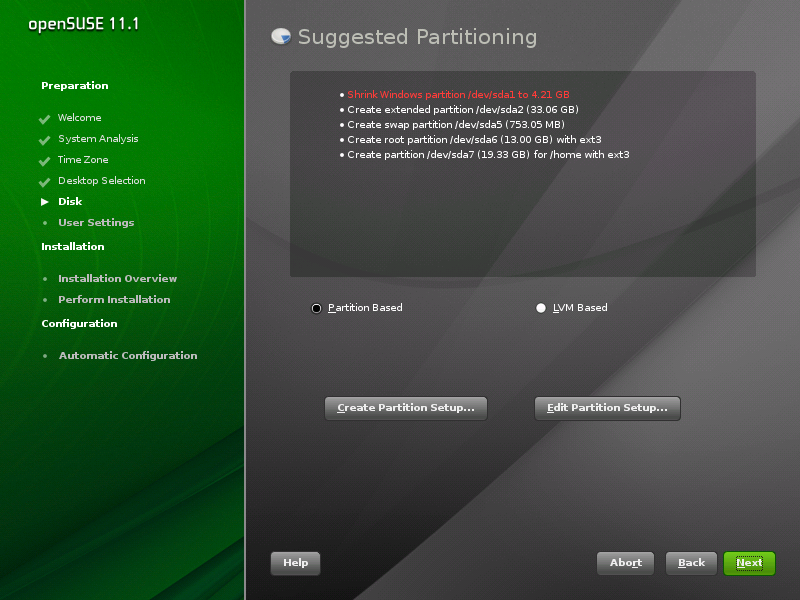Click the Suggested Partitioning title

[x=417, y=37]
